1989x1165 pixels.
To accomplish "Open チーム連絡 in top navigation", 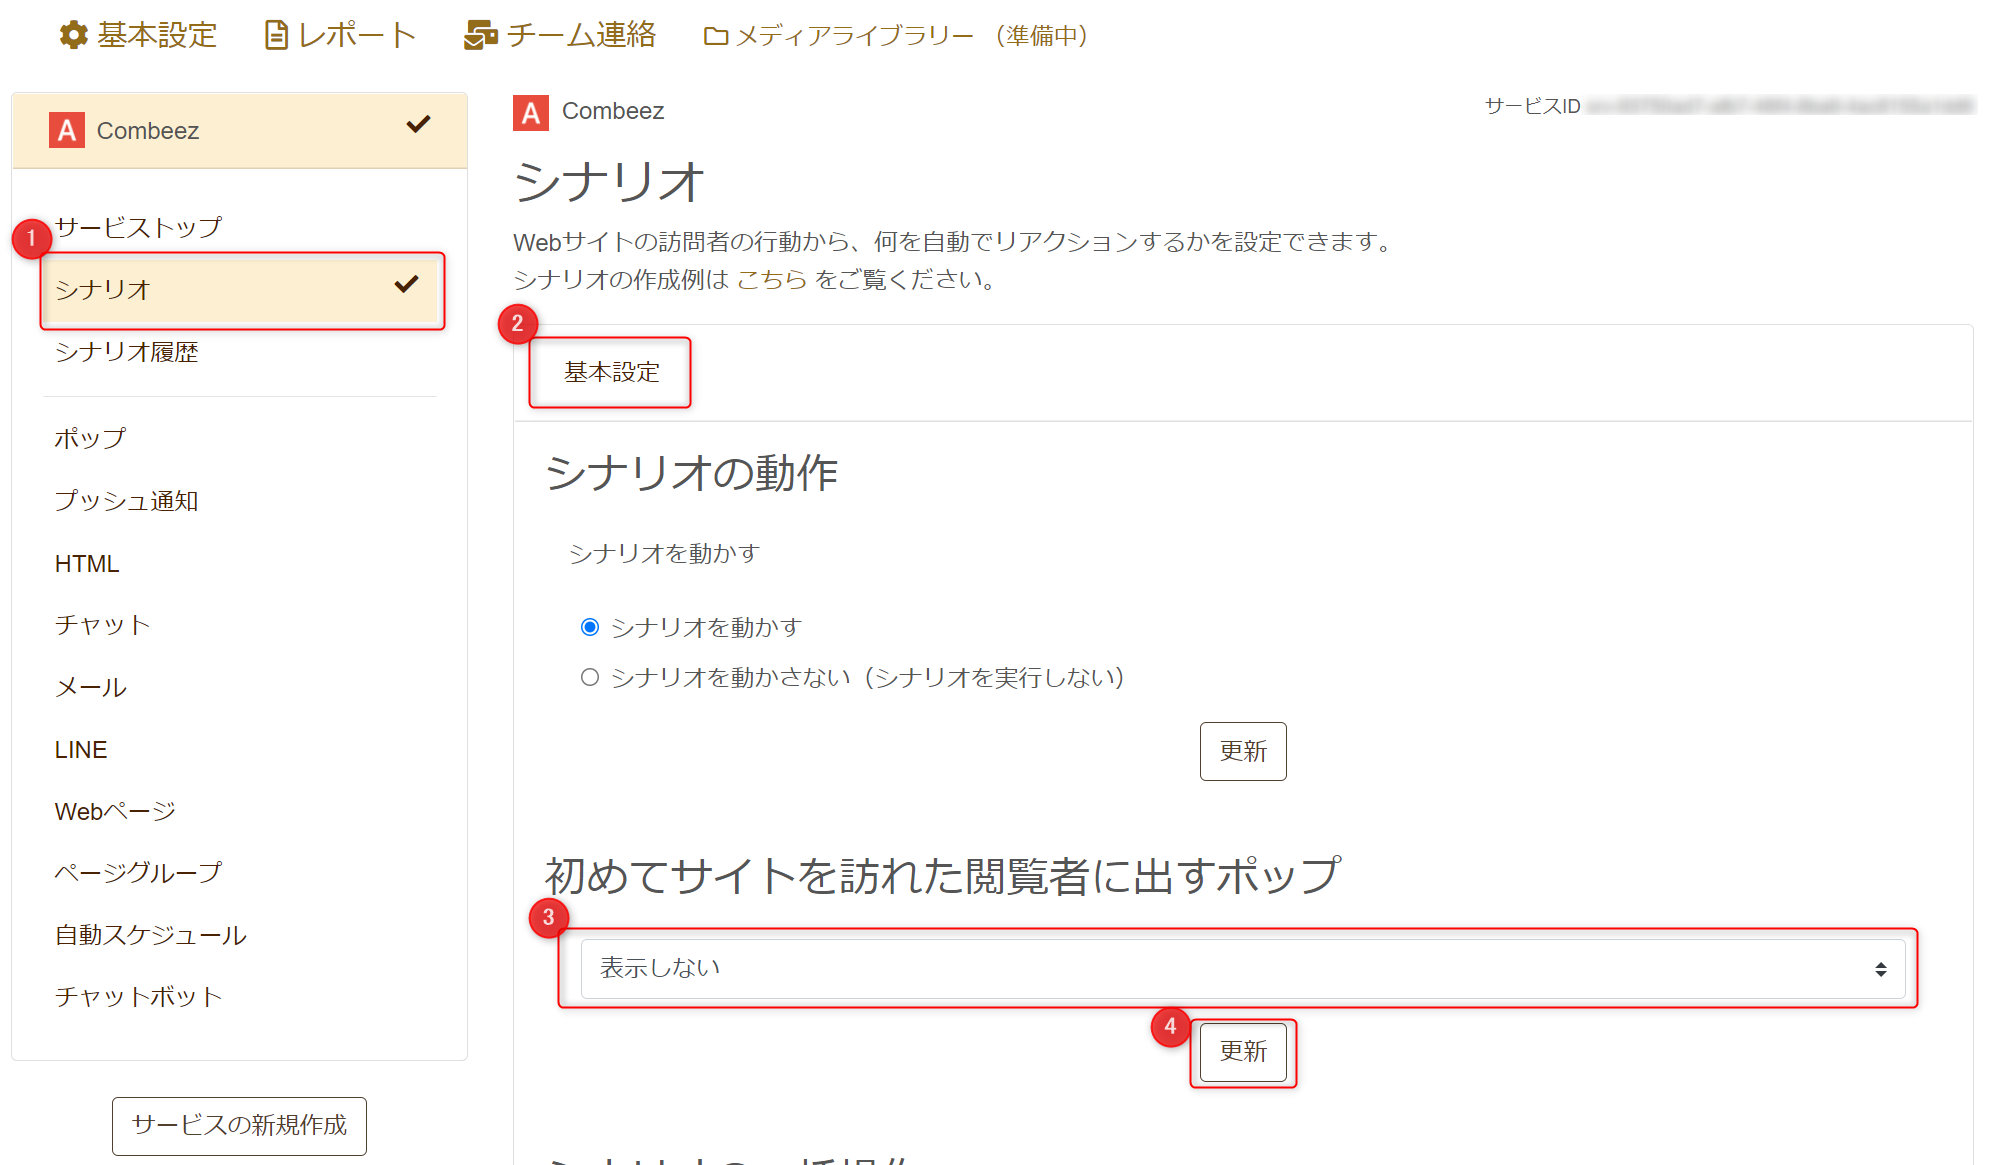I will (x=560, y=35).
